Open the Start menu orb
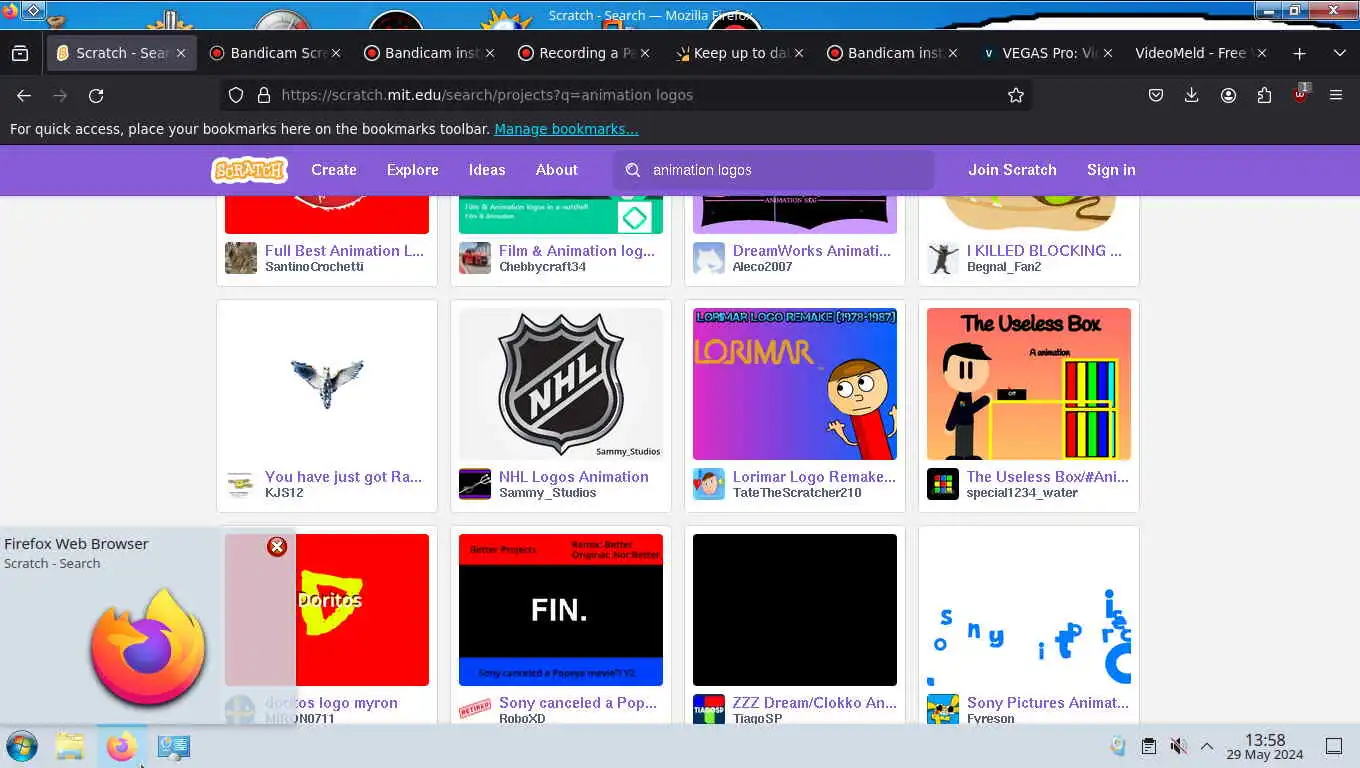 (21, 746)
